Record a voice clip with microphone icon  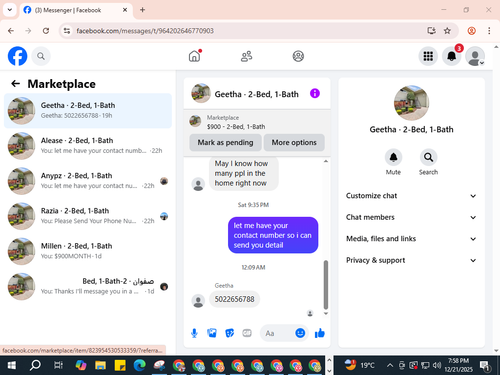coord(194,333)
